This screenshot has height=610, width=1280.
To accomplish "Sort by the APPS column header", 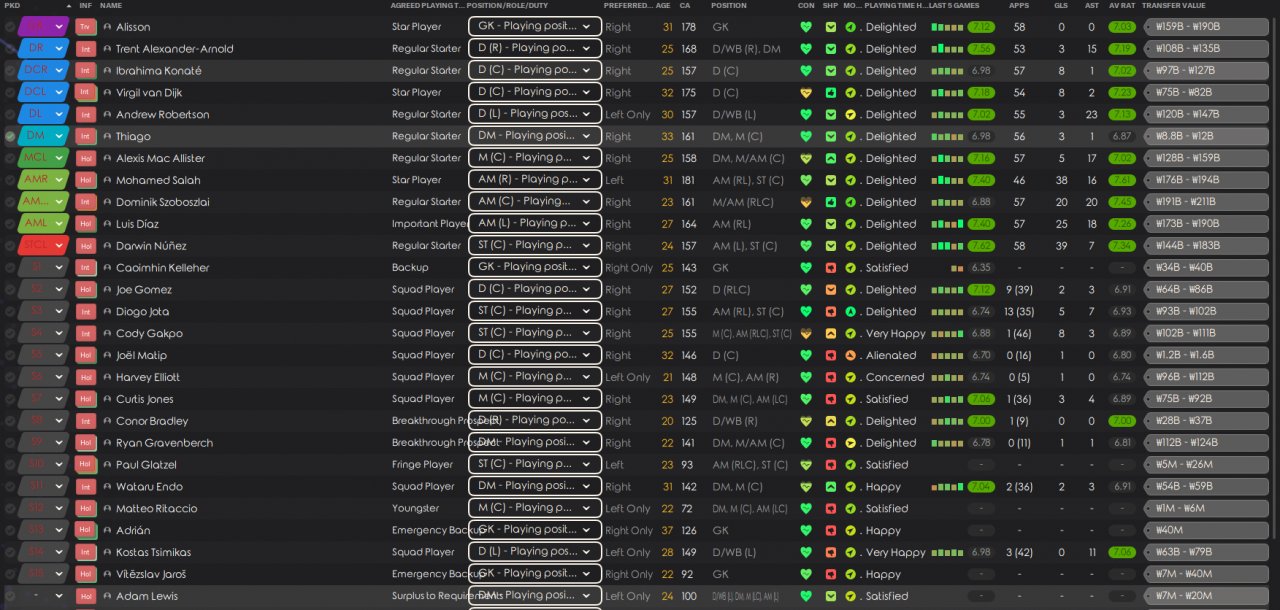I will coord(1019,6).
